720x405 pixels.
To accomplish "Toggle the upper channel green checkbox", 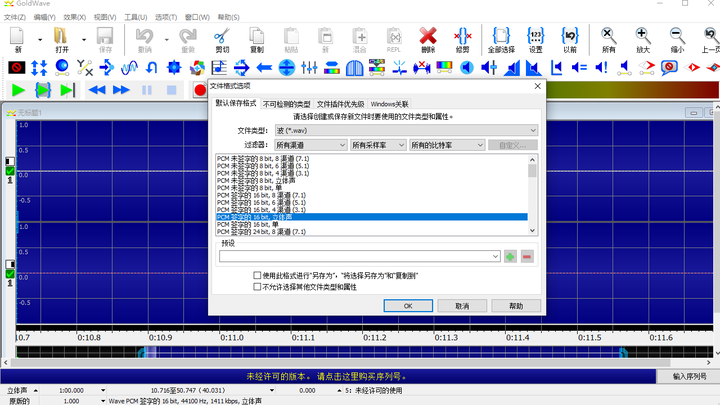I will point(10,171).
